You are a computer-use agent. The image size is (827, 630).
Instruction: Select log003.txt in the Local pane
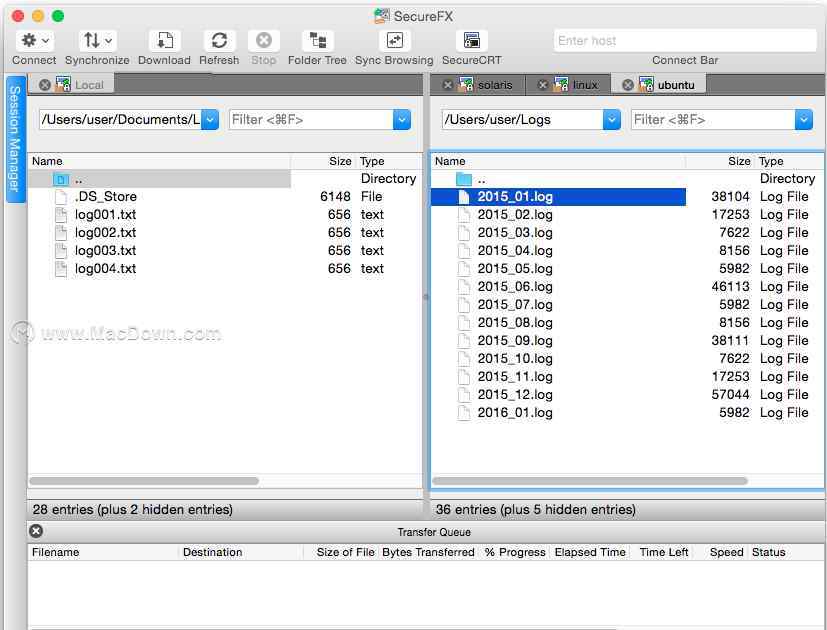[x=105, y=251]
